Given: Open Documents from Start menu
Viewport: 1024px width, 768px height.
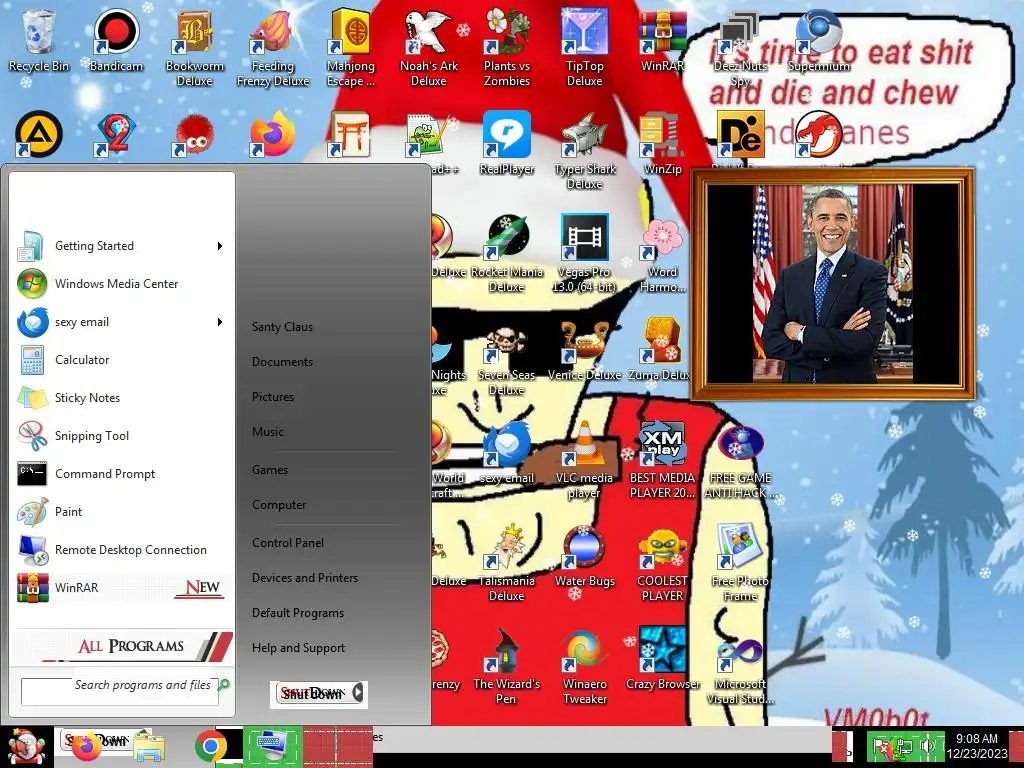Looking at the screenshot, I should point(282,362).
